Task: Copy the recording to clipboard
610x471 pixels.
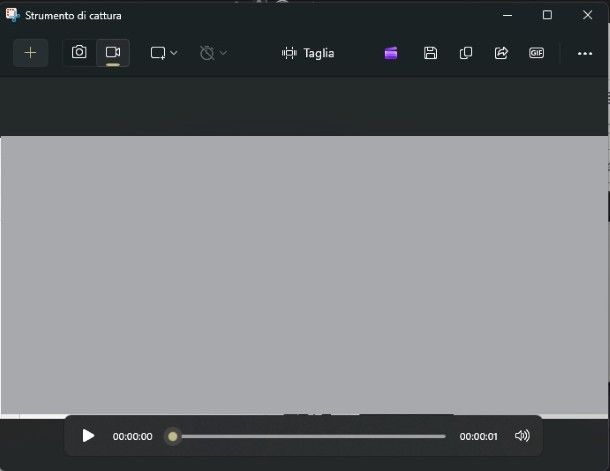Action: pyautogui.click(x=466, y=53)
